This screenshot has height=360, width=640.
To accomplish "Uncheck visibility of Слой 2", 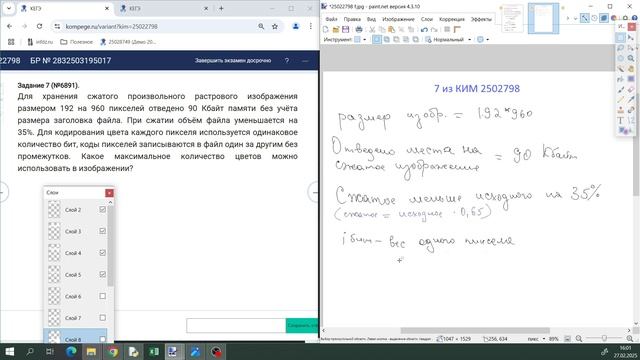I will click(x=102, y=209).
